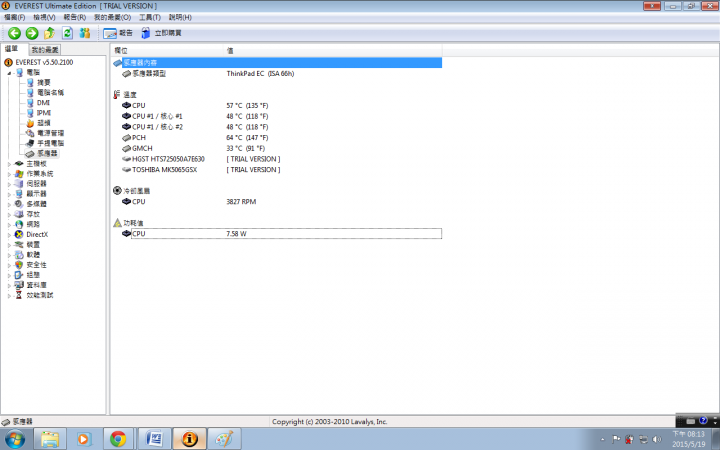This screenshot has height=450, width=720.
Task: Open Windows Media Player from the taskbar
Action: click(84, 439)
